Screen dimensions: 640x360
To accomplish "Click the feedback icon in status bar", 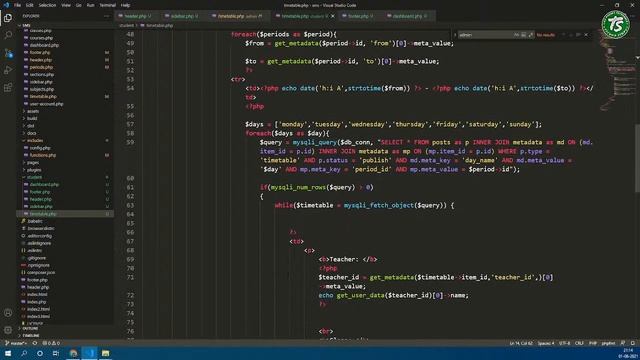I will pyautogui.click(x=622, y=343).
